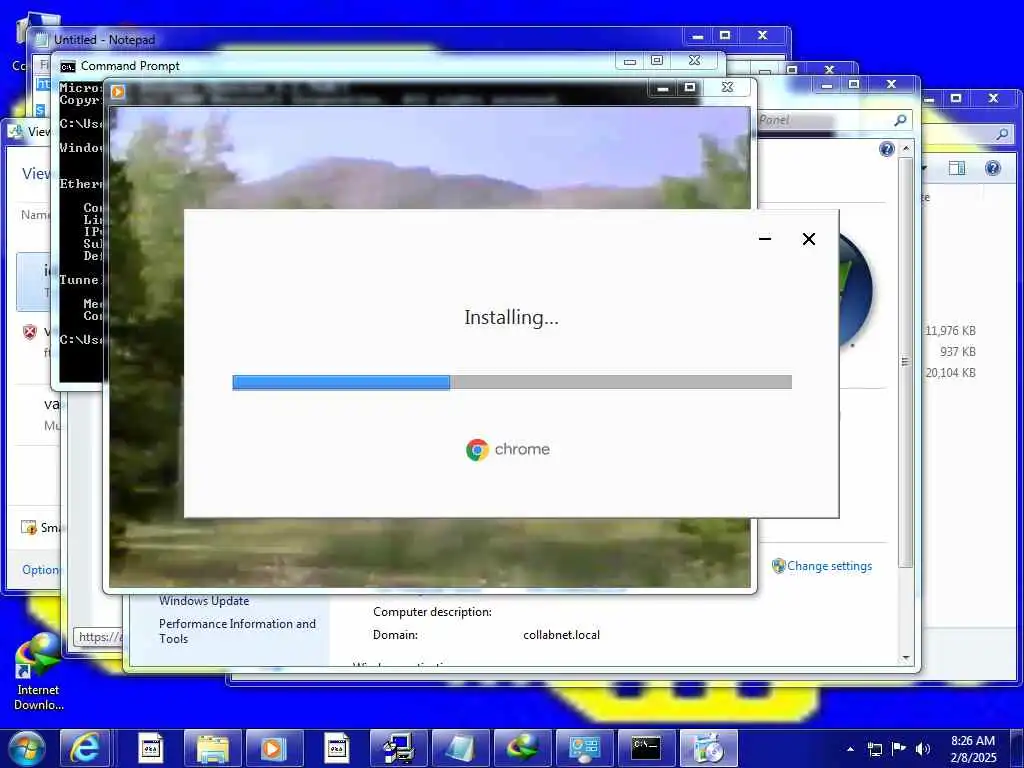Switch to Command Prompt taskbar icon
This screenshot has width=1024, height=768.
[x=647, y=748]
